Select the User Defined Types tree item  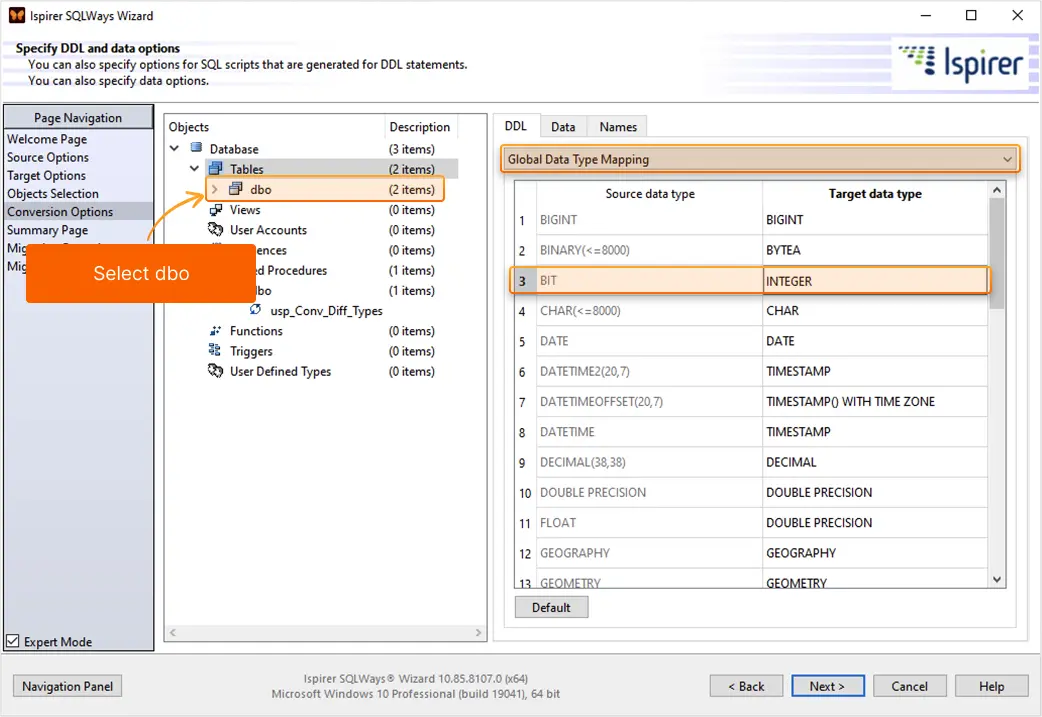pos(280,371)
